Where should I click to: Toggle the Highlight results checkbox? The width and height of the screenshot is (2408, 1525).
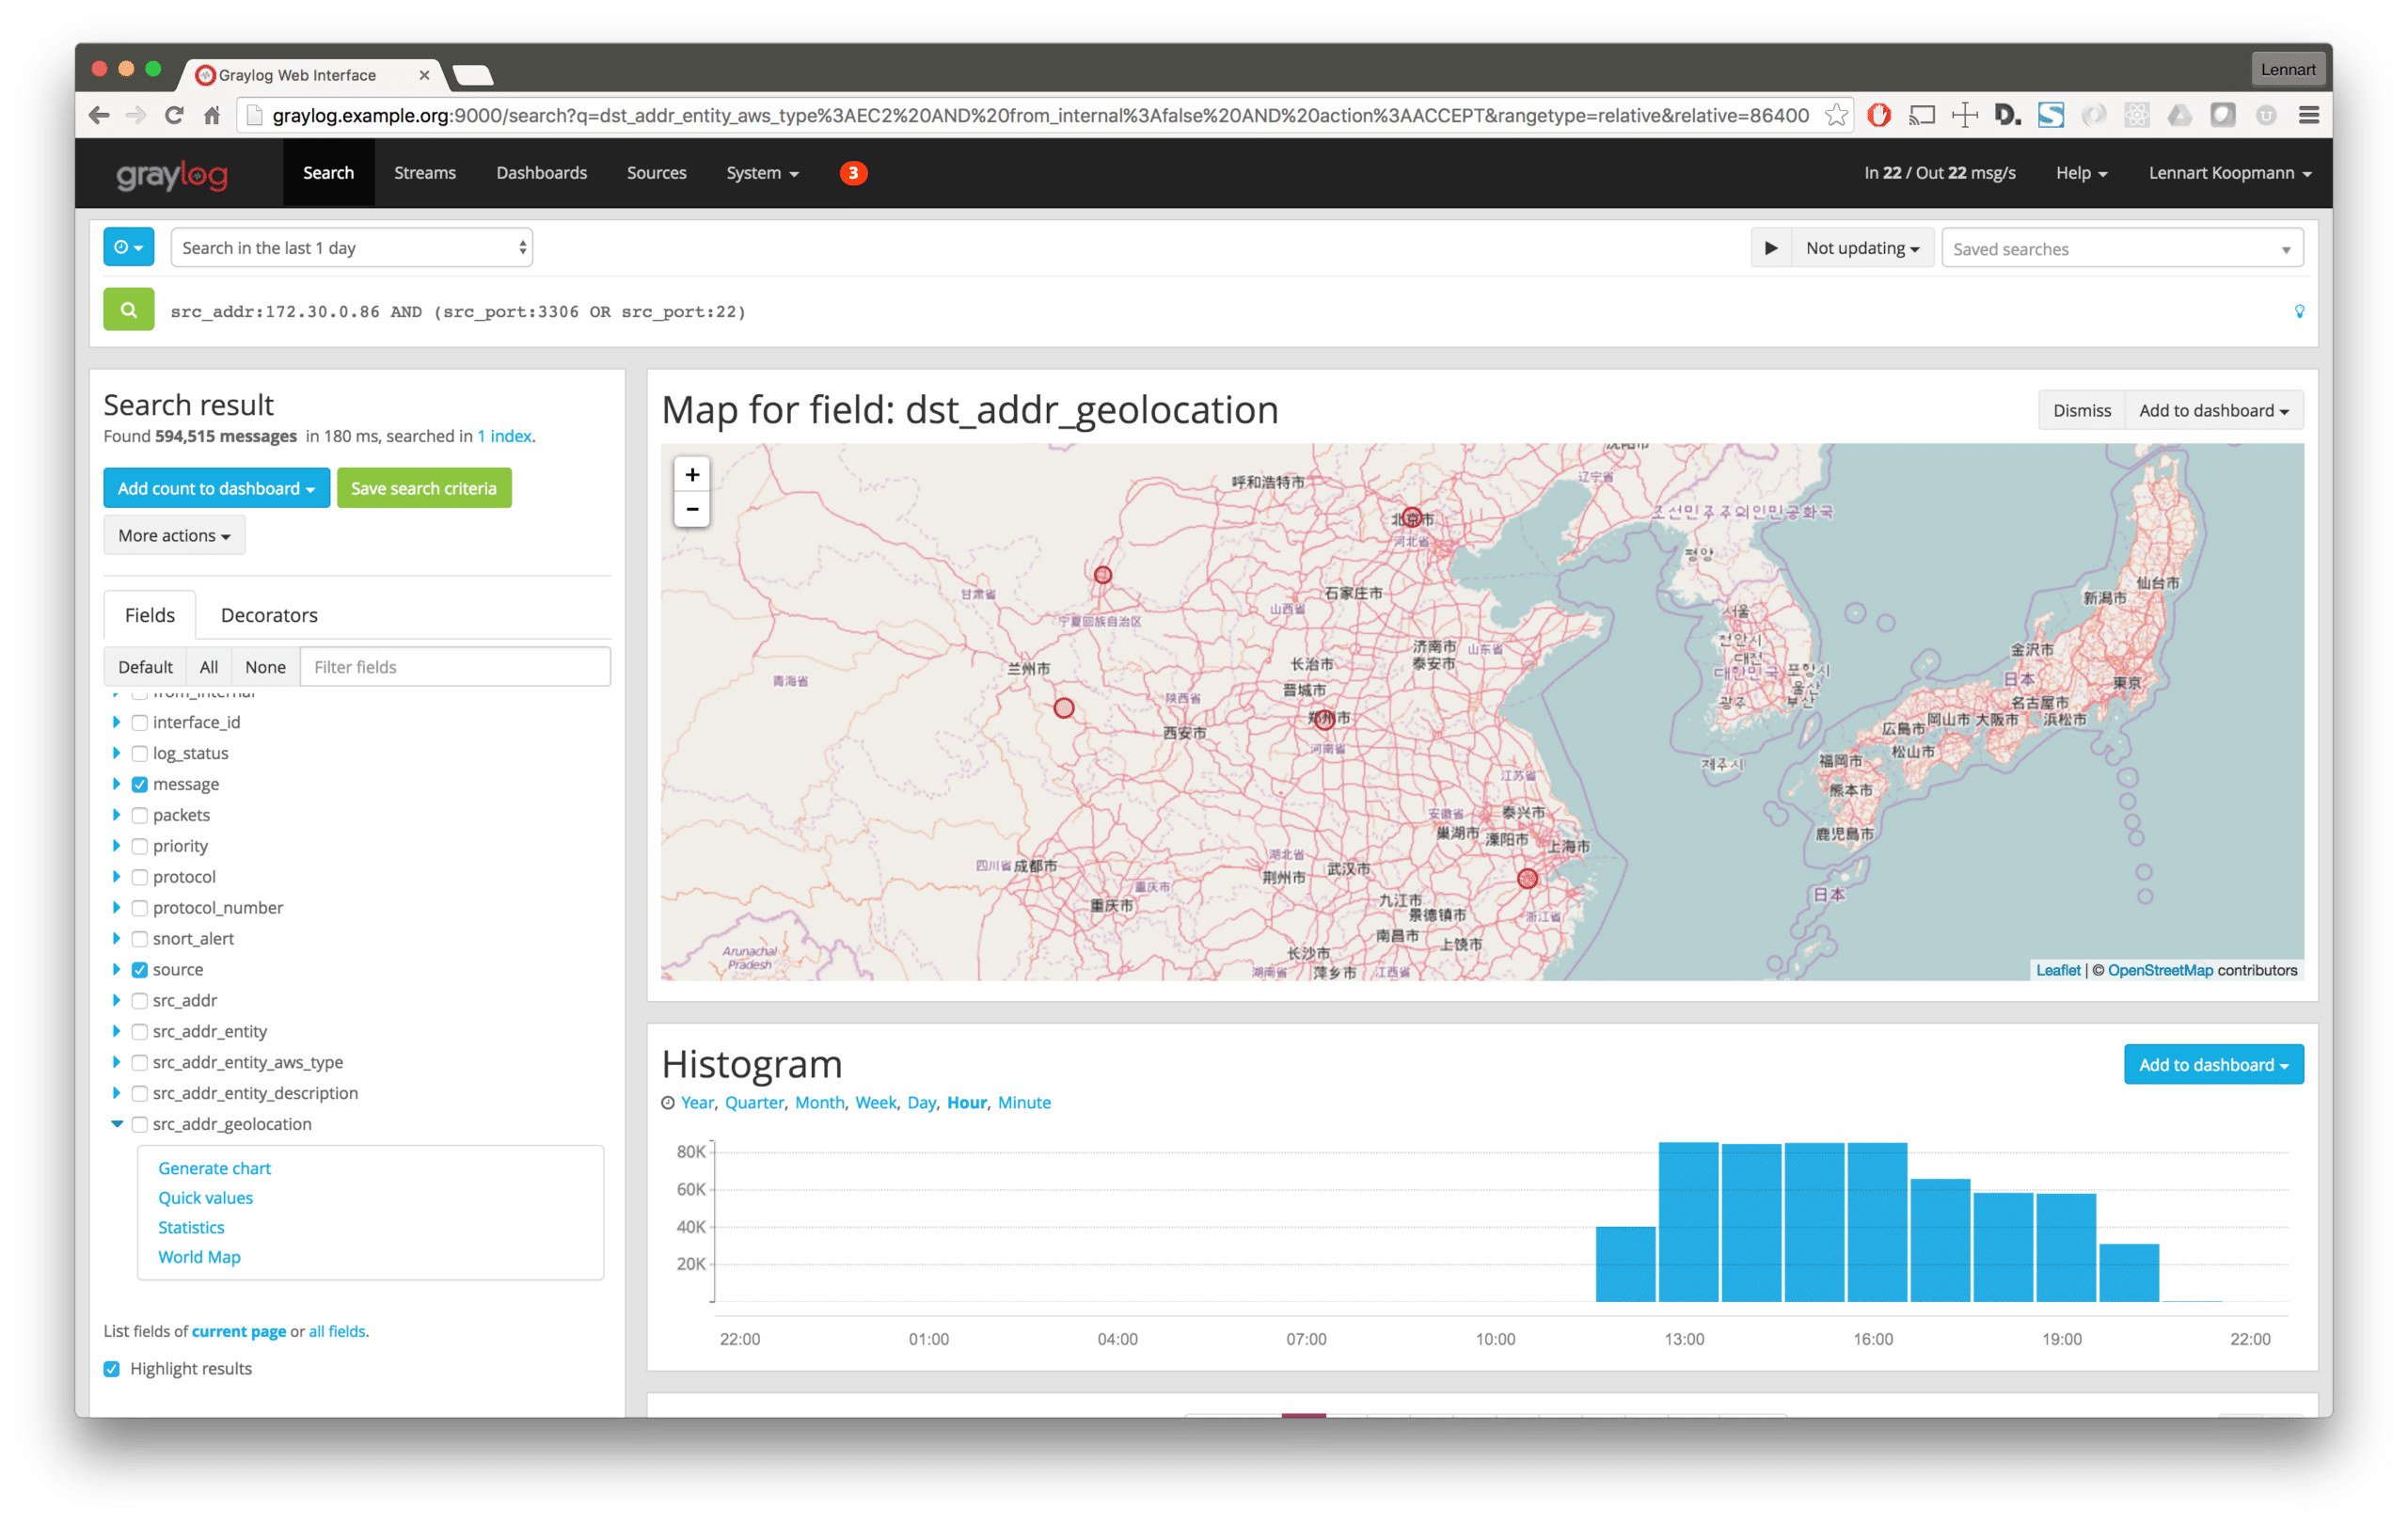[112, 1368]
